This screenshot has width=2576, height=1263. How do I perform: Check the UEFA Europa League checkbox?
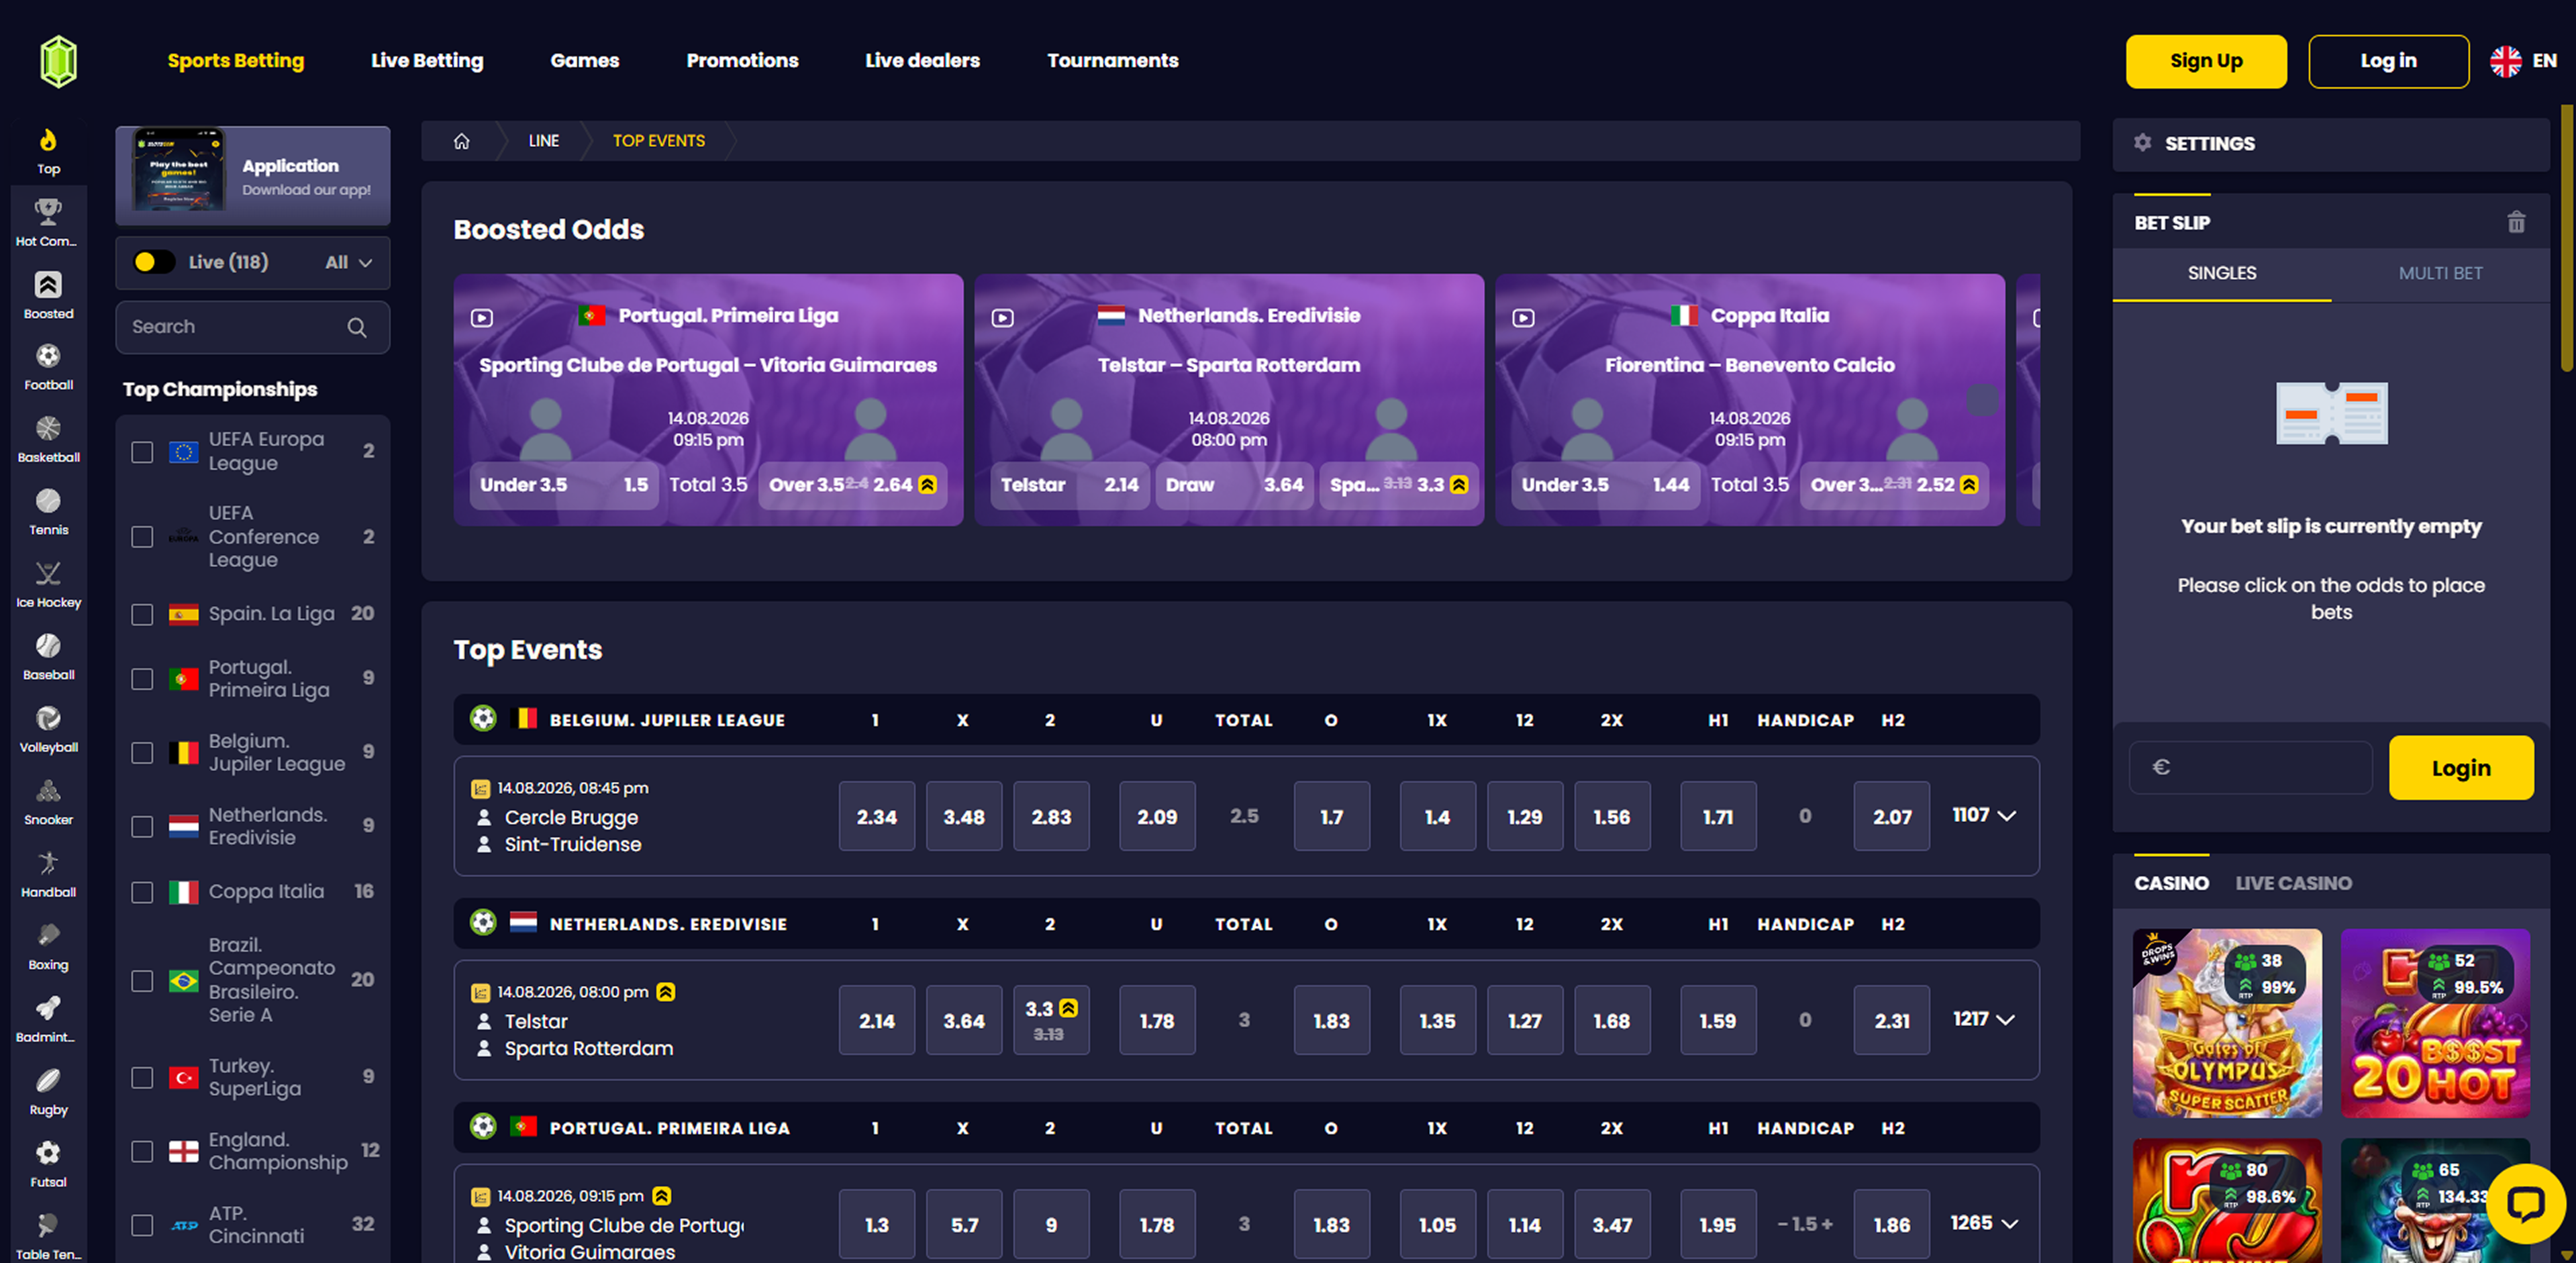pyautogui.click(x=142, y=452)
